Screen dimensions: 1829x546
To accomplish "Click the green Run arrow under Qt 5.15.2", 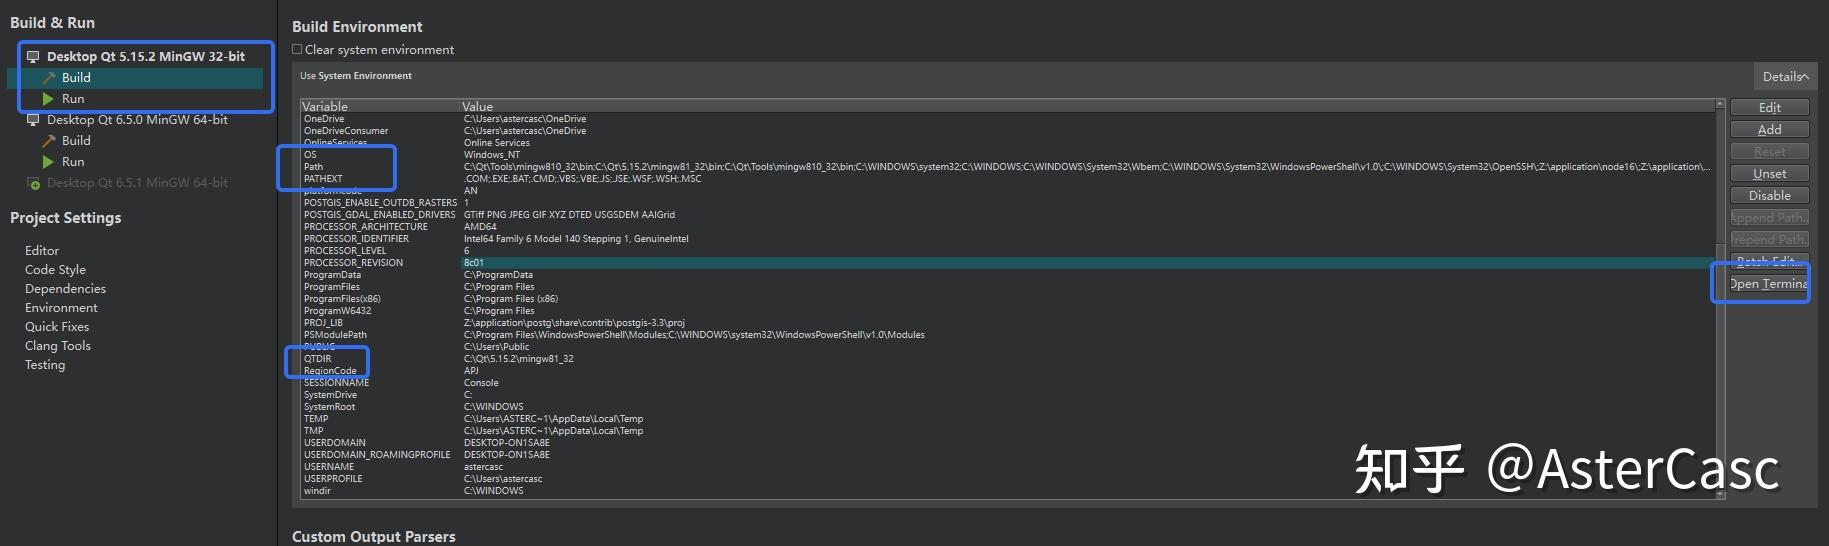I will pos(48,99).
